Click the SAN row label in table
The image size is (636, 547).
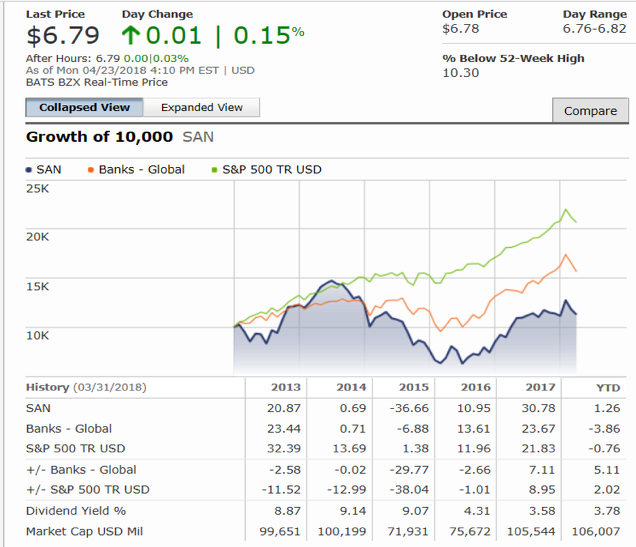(x=38, y=408)
